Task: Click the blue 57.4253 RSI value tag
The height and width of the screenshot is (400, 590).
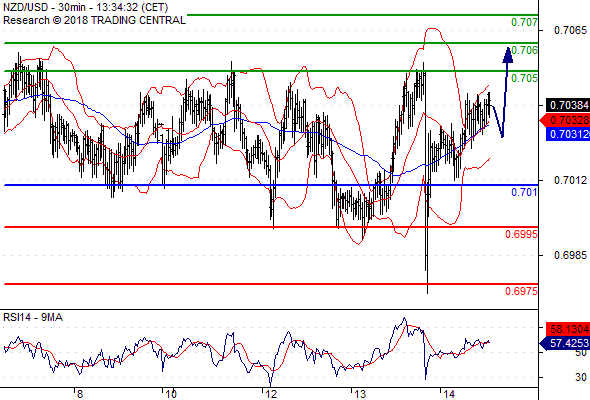Action: pyautogui.click(x=565, y=343)
